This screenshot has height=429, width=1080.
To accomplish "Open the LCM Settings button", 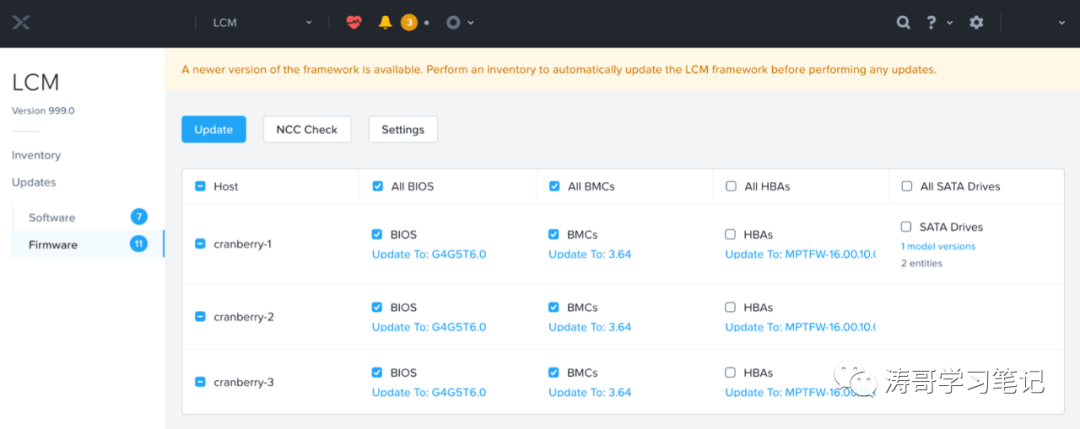I will 403,129.
